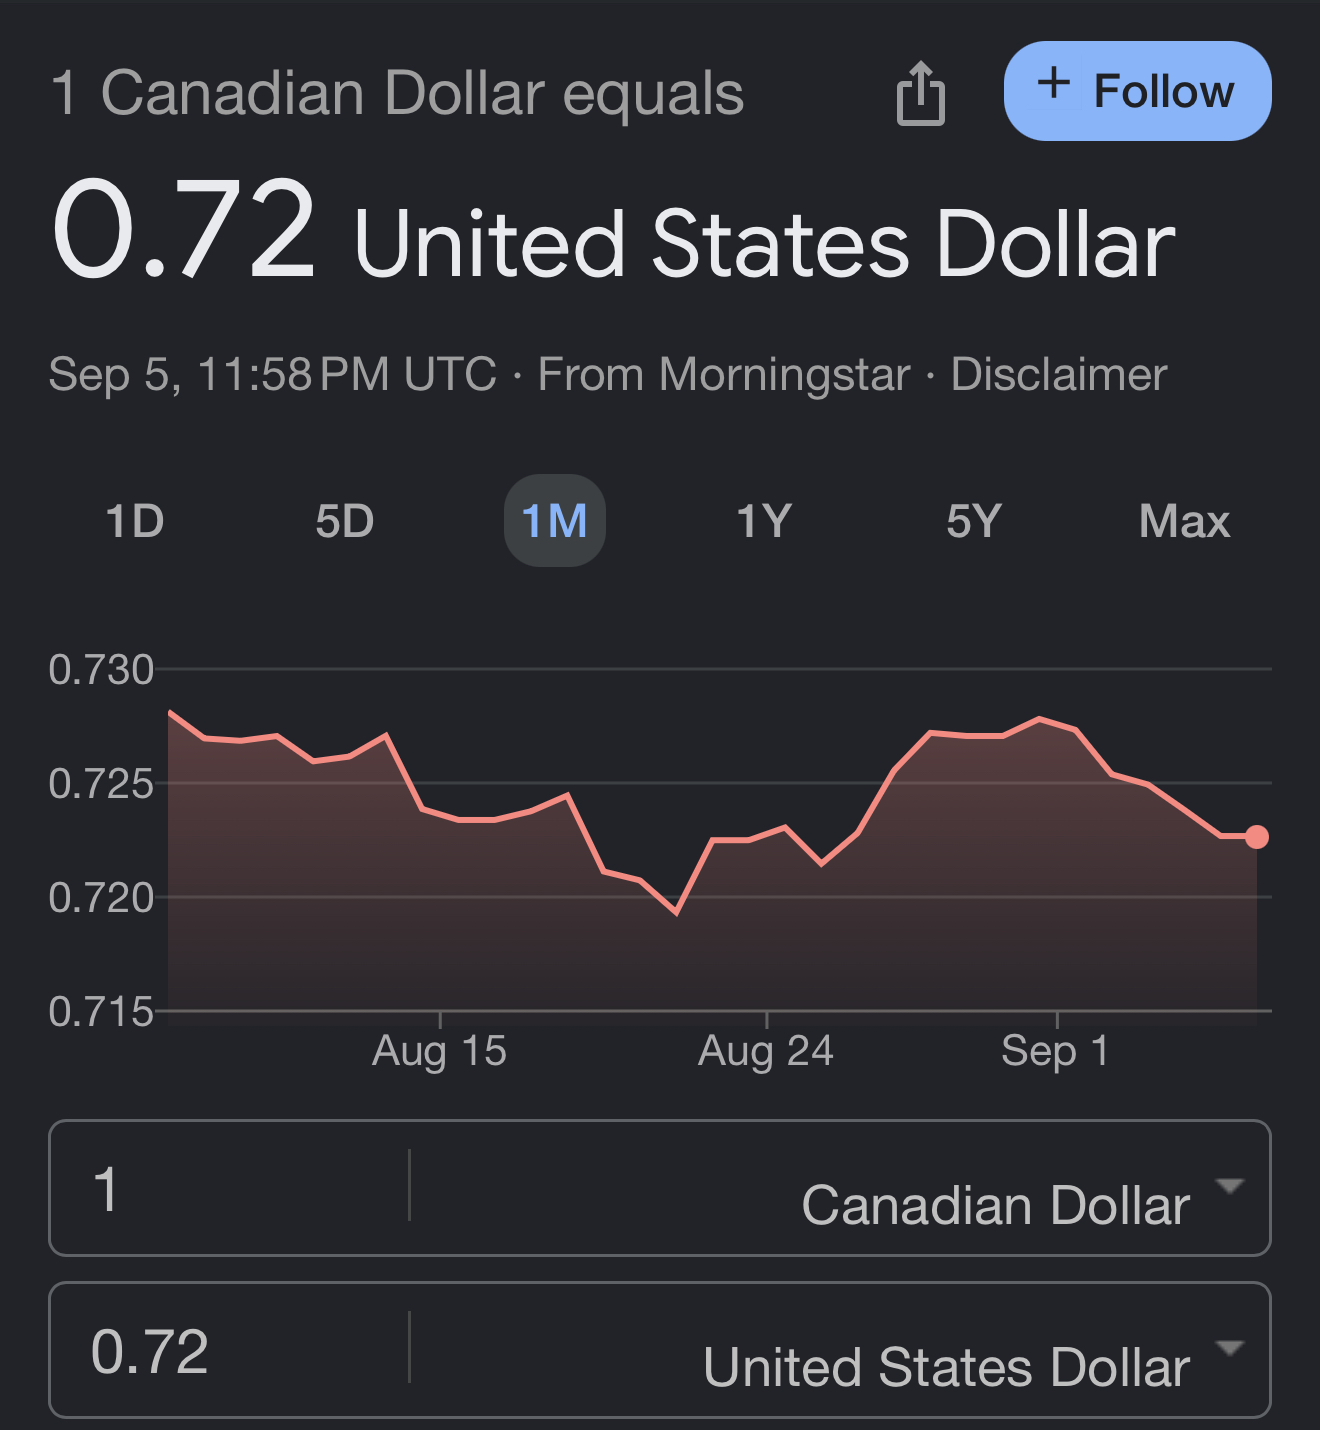Click the From Morningstar source text
The height and width of the screenshot is (1430, 1320).
pyautogui.click(x=724, y=375)
